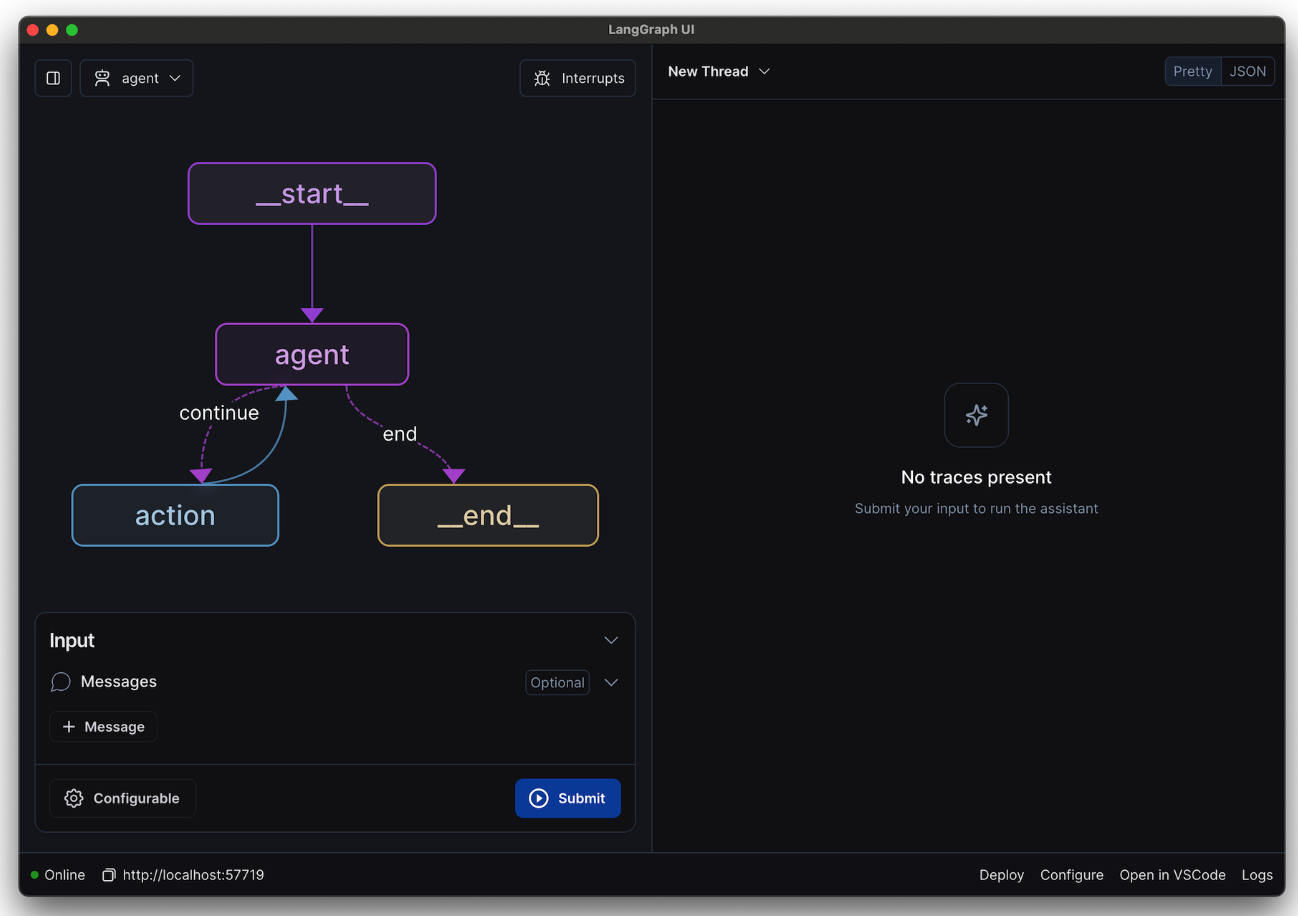Open the New Thread dropdown

click(719, 71)
